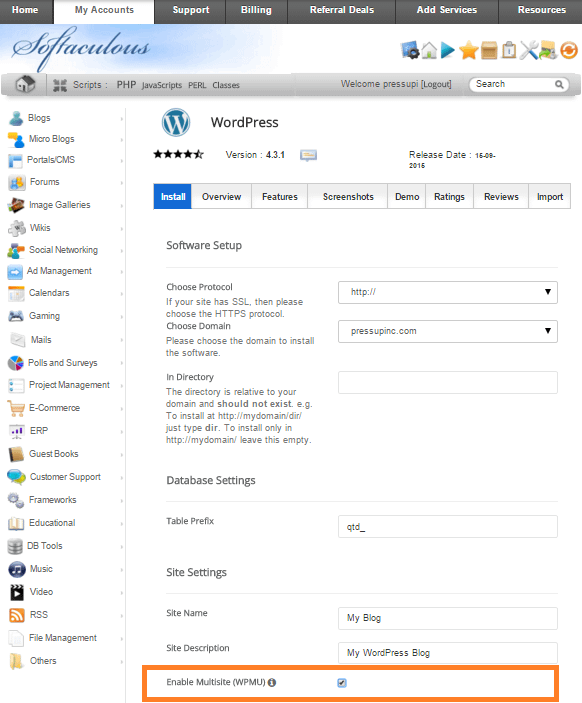
Task: Open the Customer Support category
Action: (65, 477)
